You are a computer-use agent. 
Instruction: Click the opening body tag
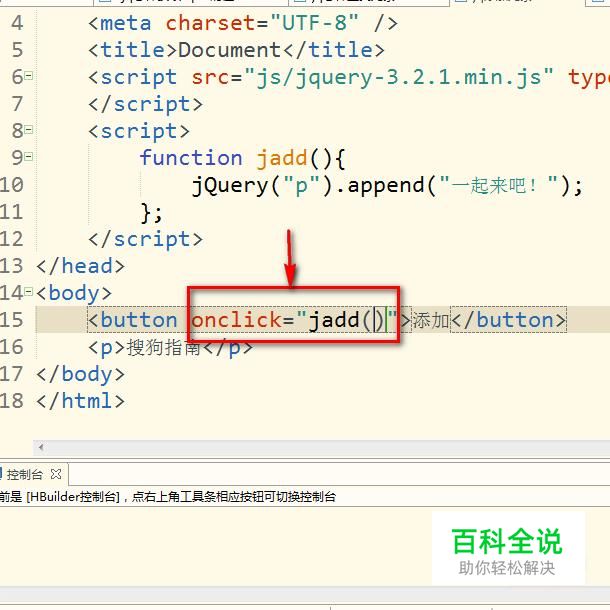tap(74, 293)
